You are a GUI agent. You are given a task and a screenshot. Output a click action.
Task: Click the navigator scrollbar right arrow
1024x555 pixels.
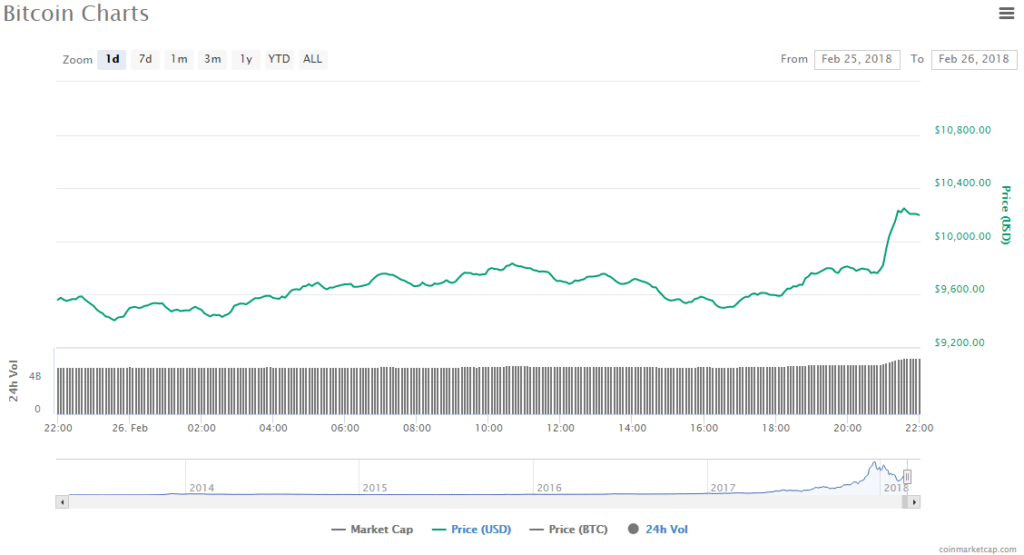pyautogui.click(x=915, y=501)
